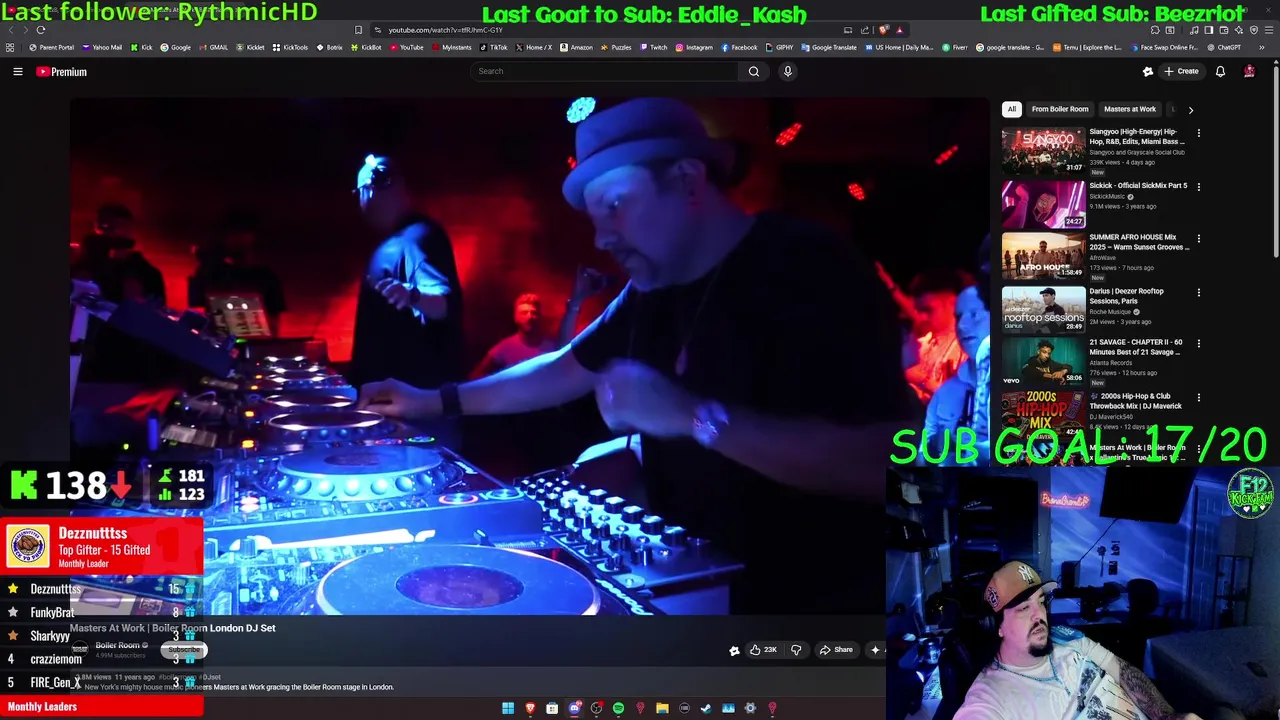Viewport: 1280px width, 720px height.
Task: Click the video title Masters At Work
Action: [172, 628]
